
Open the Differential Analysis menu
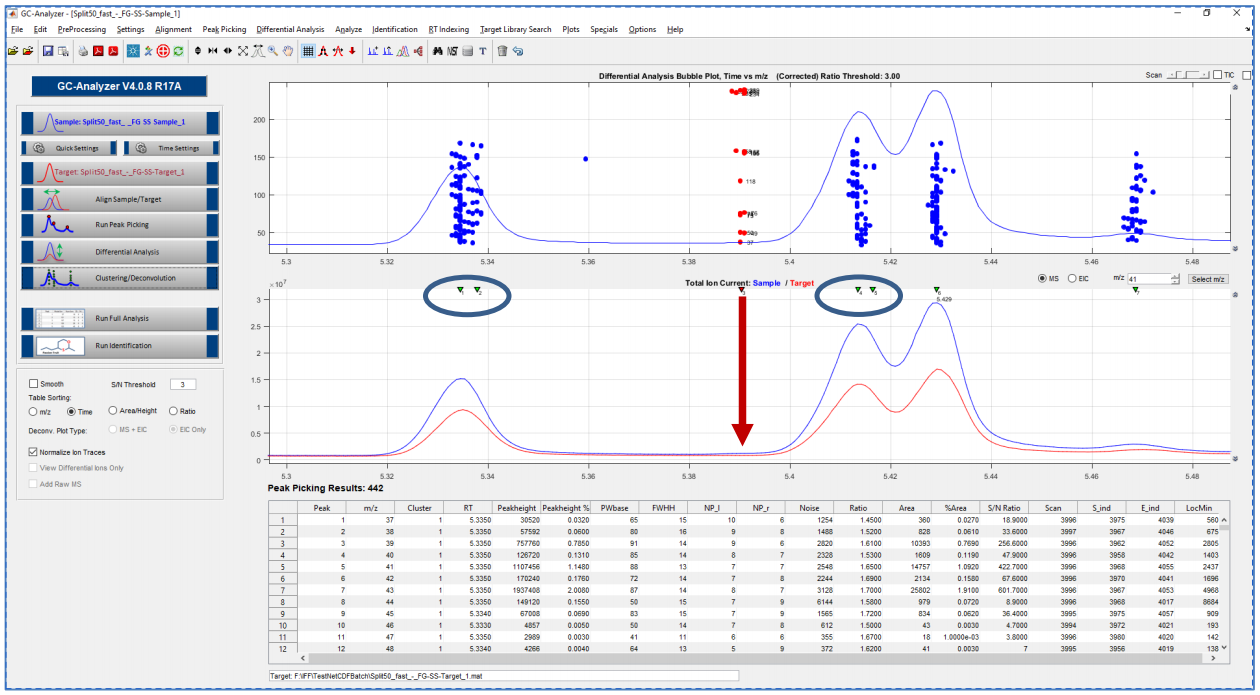(290, 29)
